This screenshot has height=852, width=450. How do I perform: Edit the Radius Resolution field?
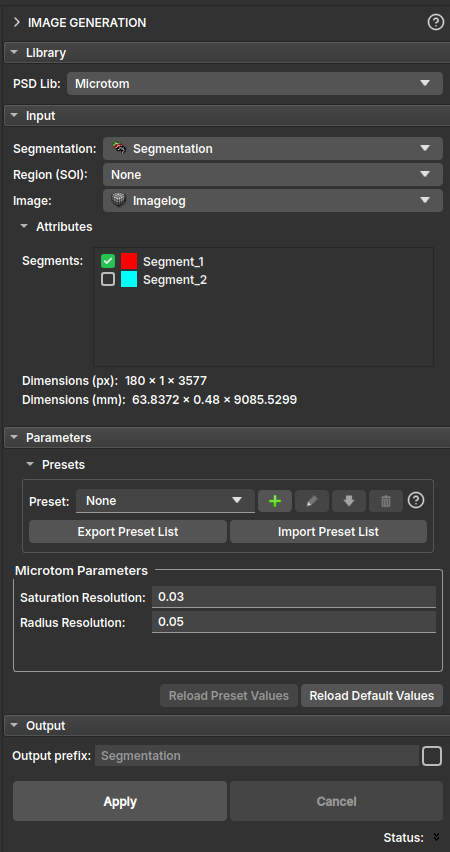point(293,622)
